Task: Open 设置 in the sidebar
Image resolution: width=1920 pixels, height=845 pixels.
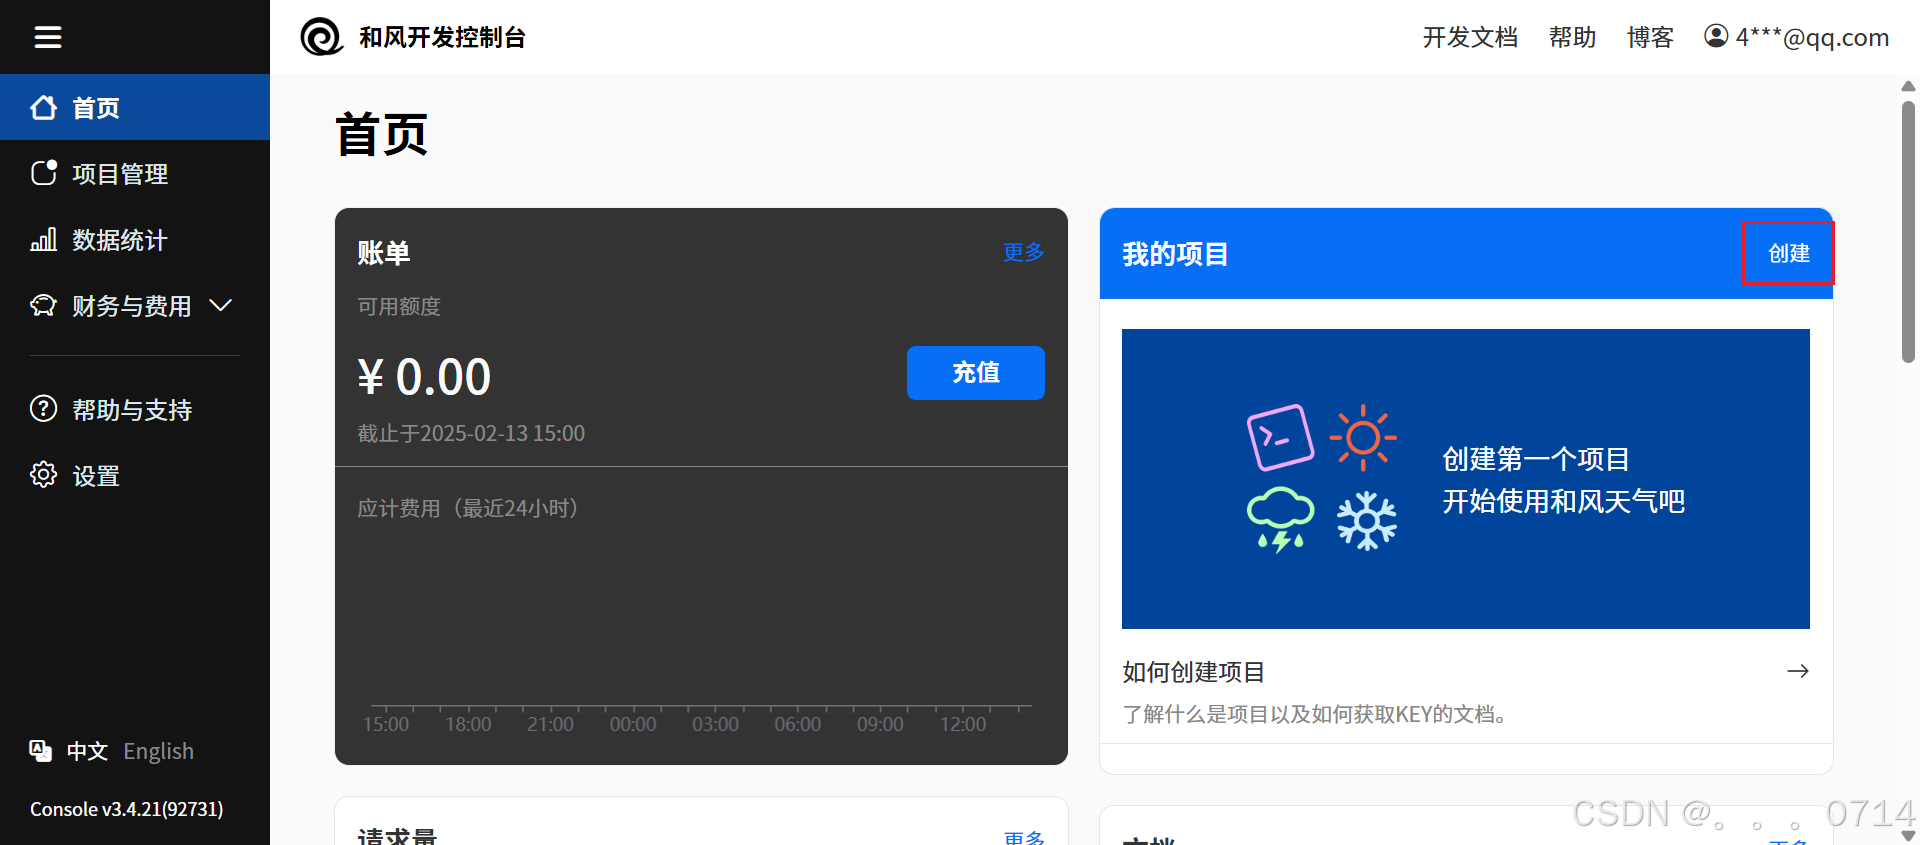Action: pyautogui.click(x=135, y=475)
